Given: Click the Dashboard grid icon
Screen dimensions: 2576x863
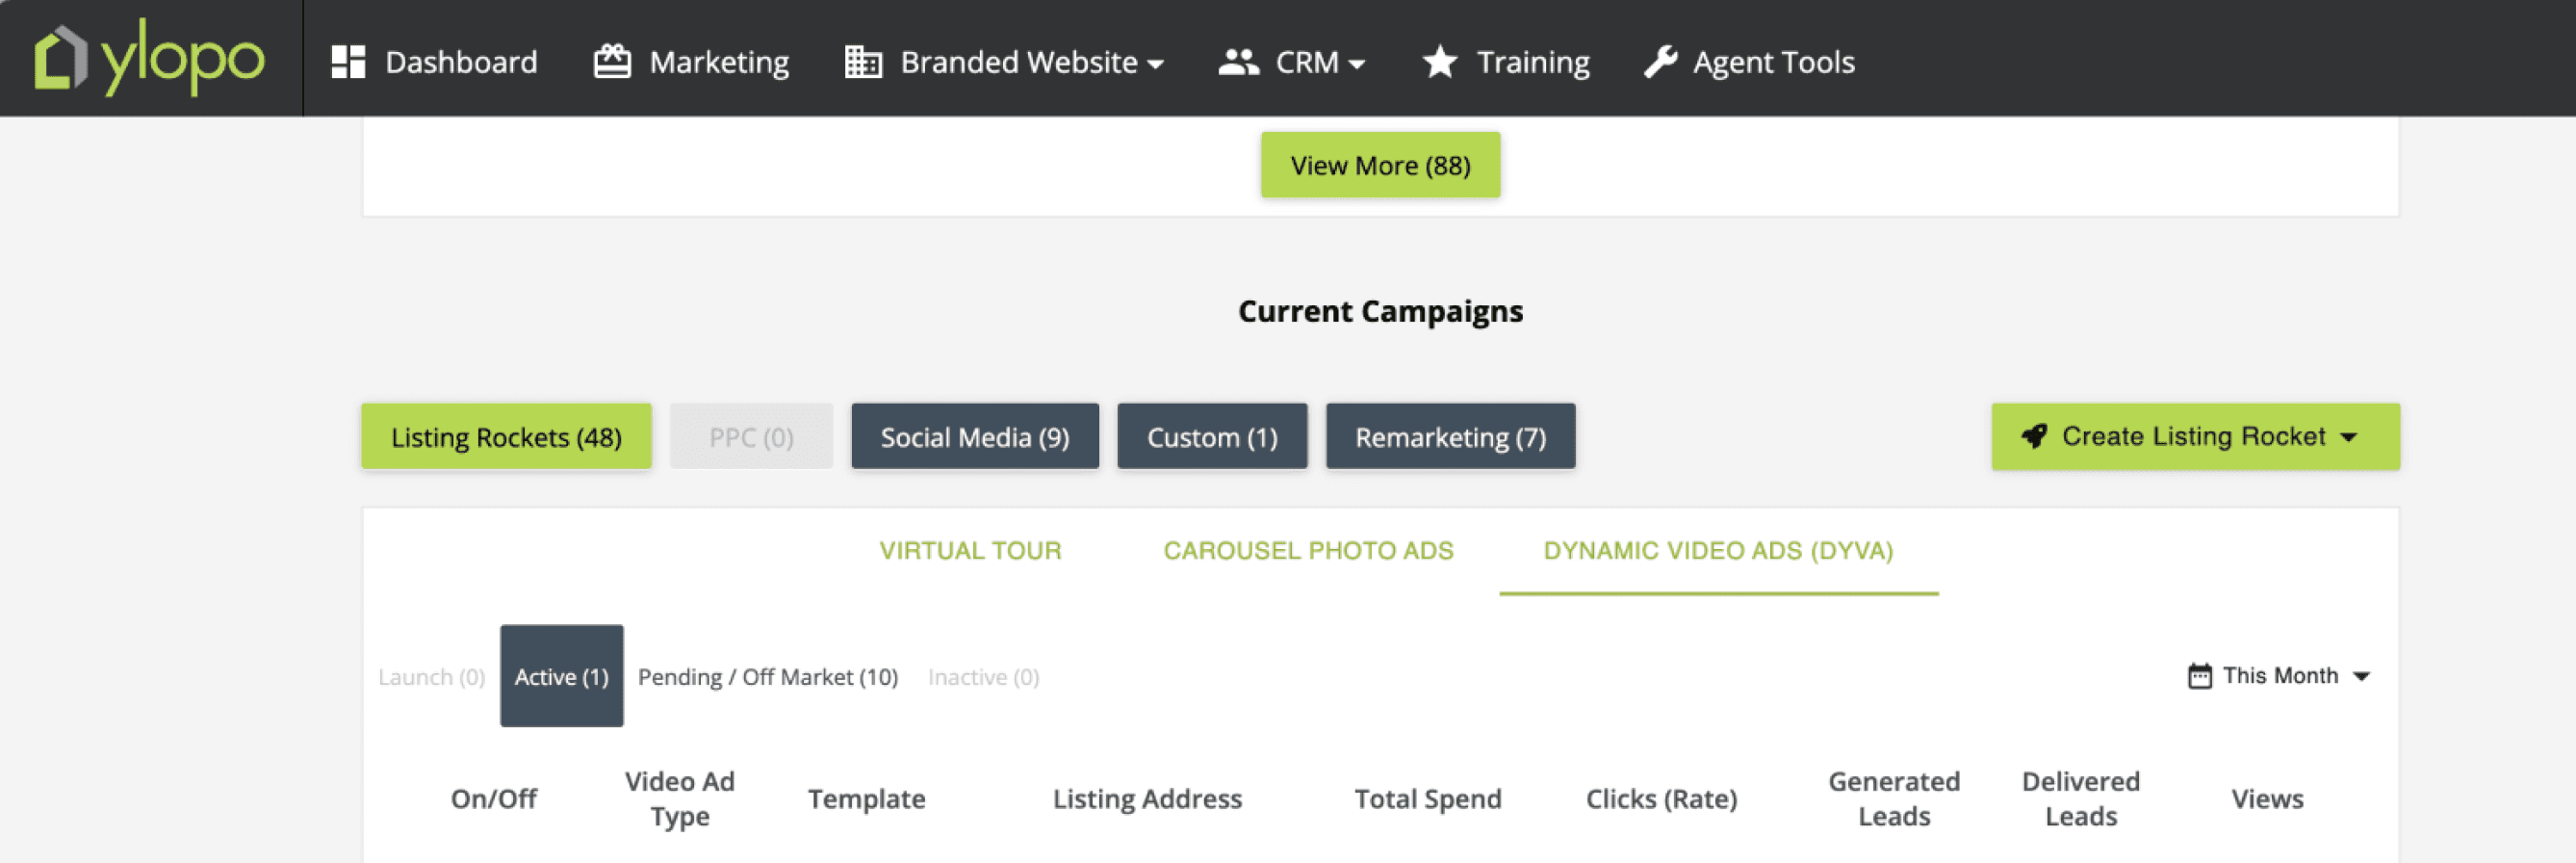Looking at the screenshot, I should [348, 62].
